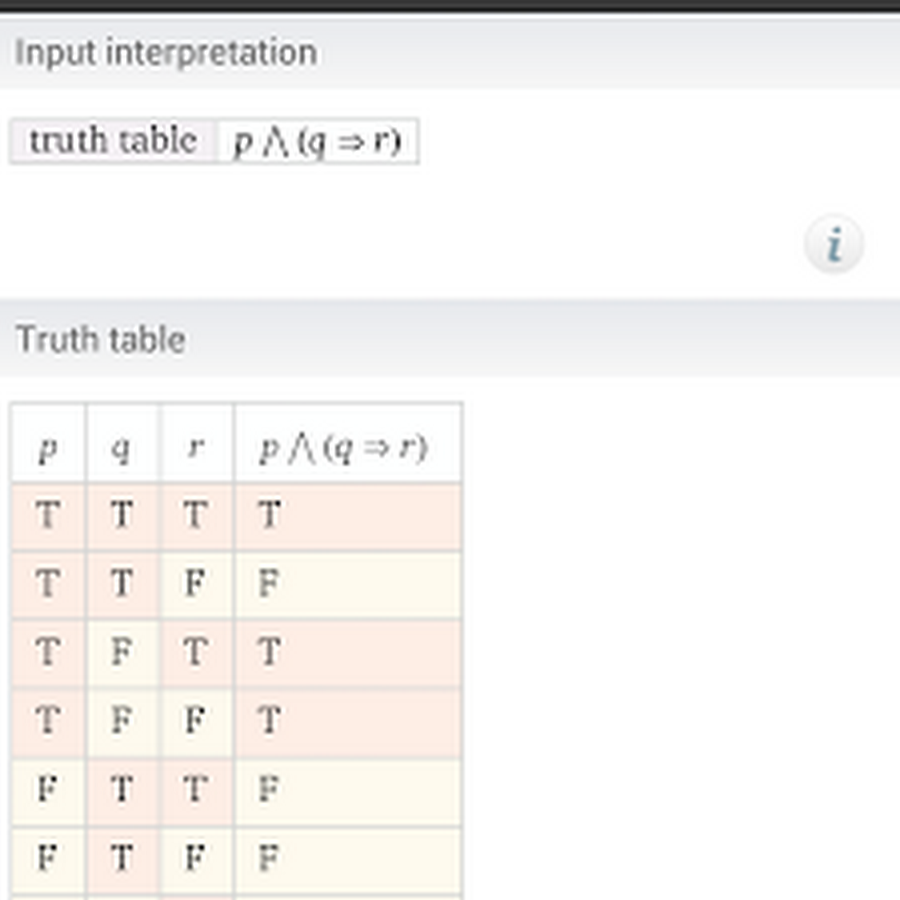This screenshot has width=900, height=900.
Task: Click the p ∧ (q ⇒ r) expression in input interpretation
Action: (x=317, y=141)
